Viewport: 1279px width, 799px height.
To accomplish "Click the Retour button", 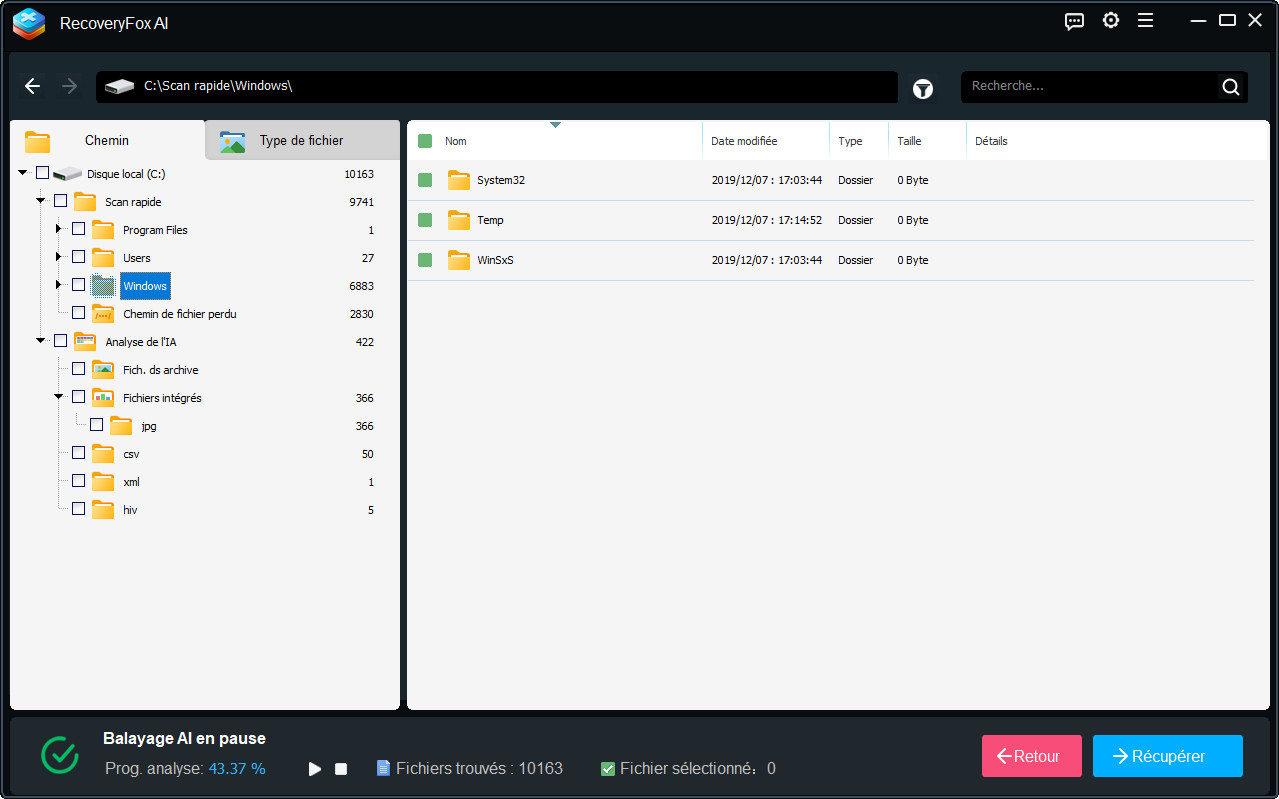I will [x=1031, y=756].
